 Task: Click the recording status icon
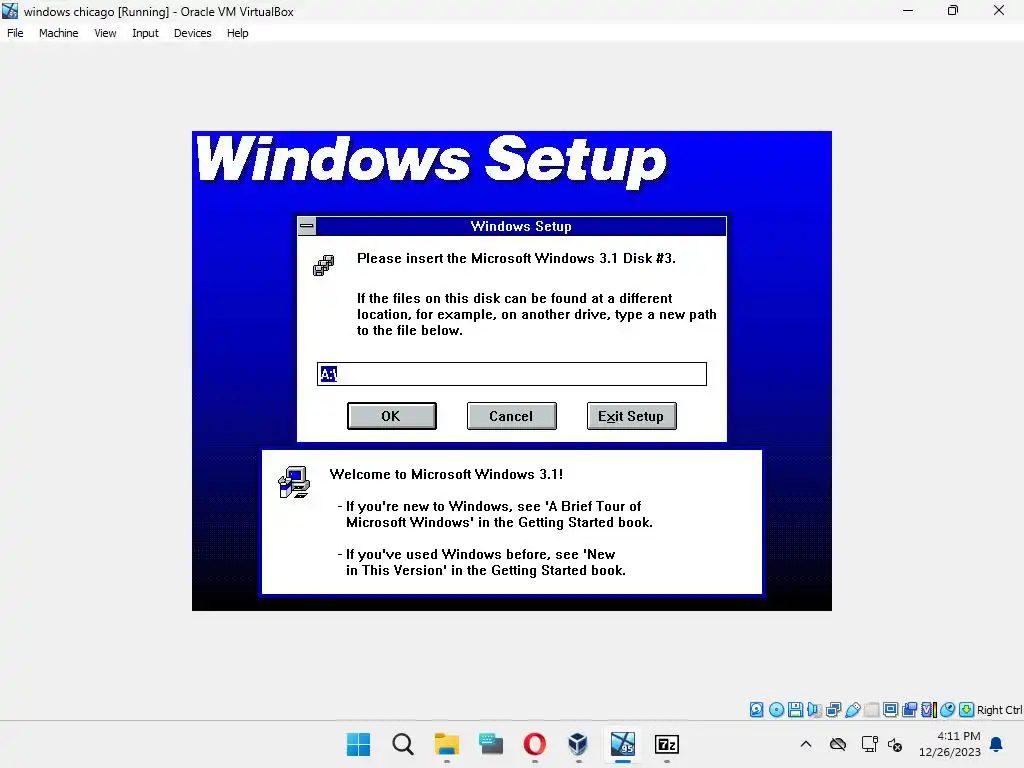[x=909, y=709]
